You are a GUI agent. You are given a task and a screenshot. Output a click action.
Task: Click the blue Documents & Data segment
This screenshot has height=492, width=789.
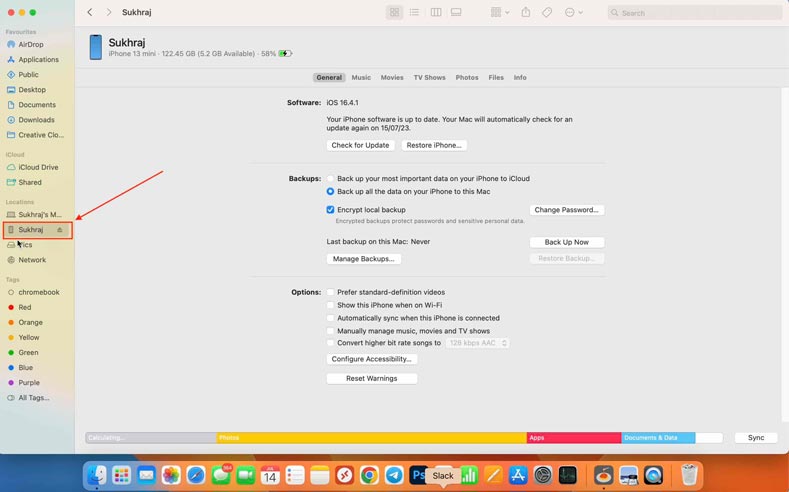(x=658, y=438)
